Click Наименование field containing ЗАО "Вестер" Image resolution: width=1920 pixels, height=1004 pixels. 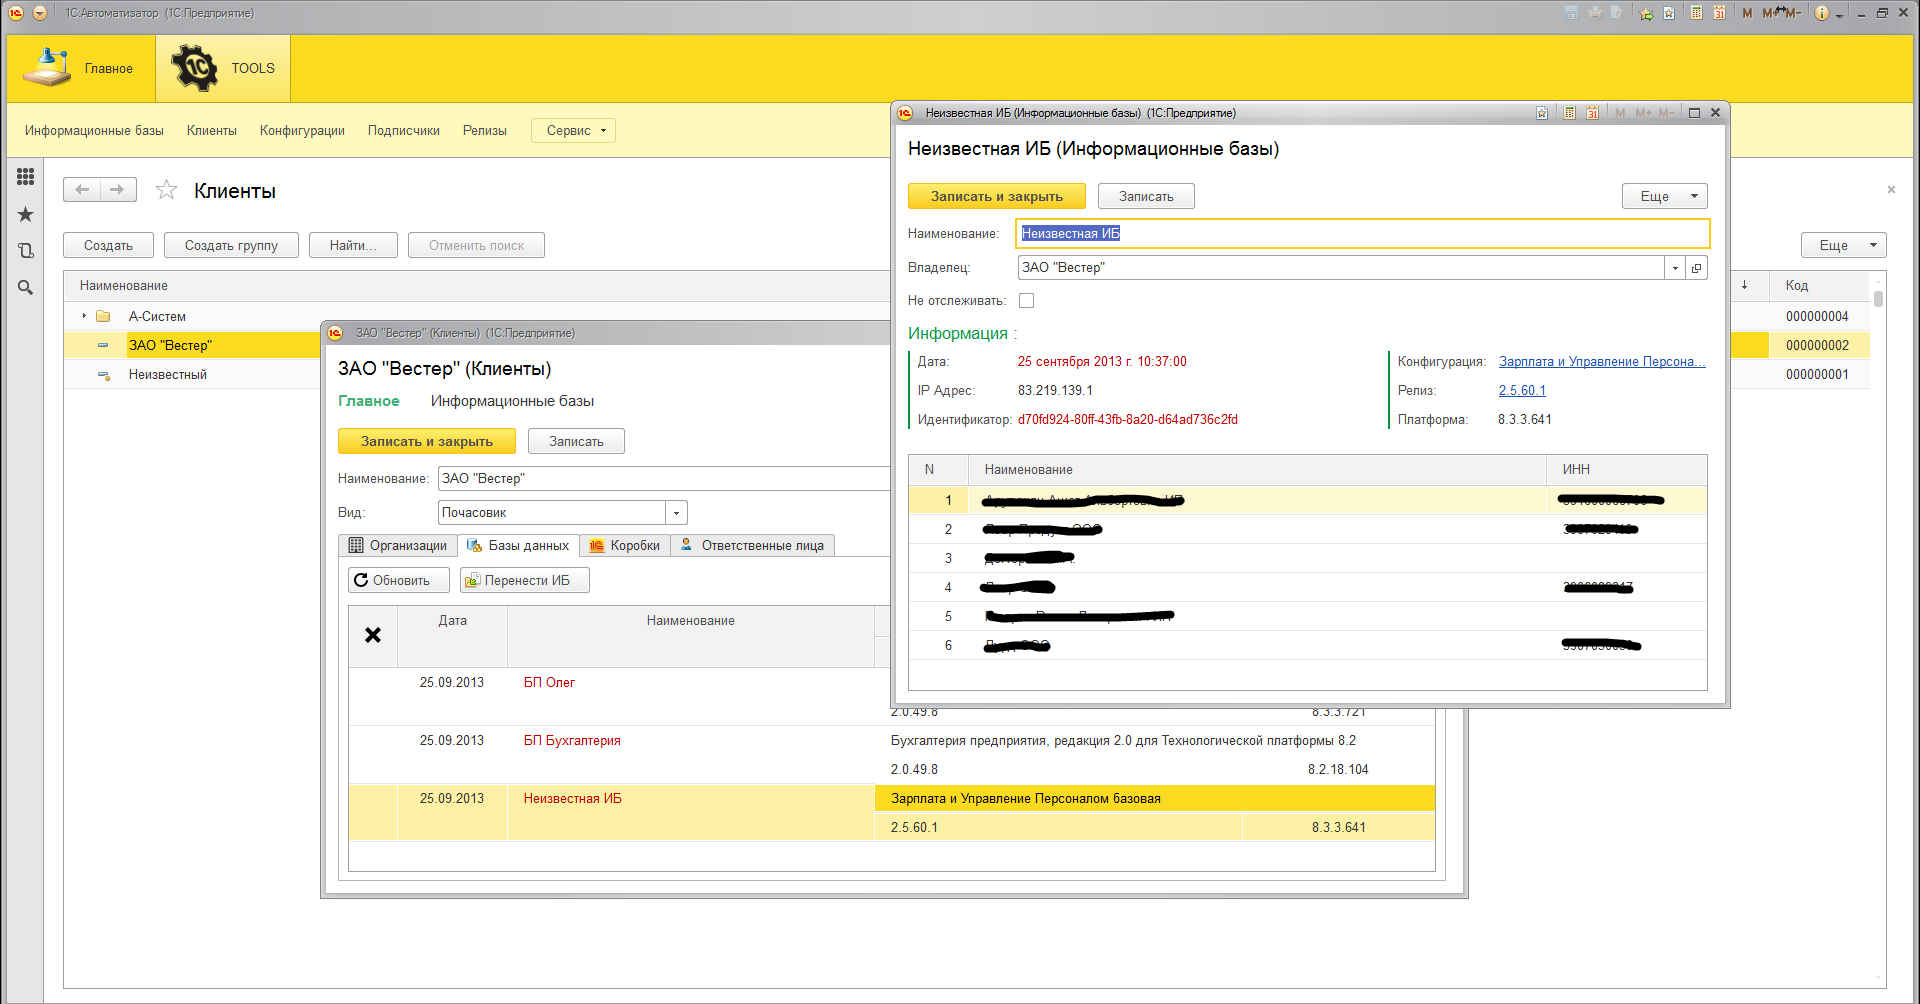pyautogui.click(x=664, y=478)
